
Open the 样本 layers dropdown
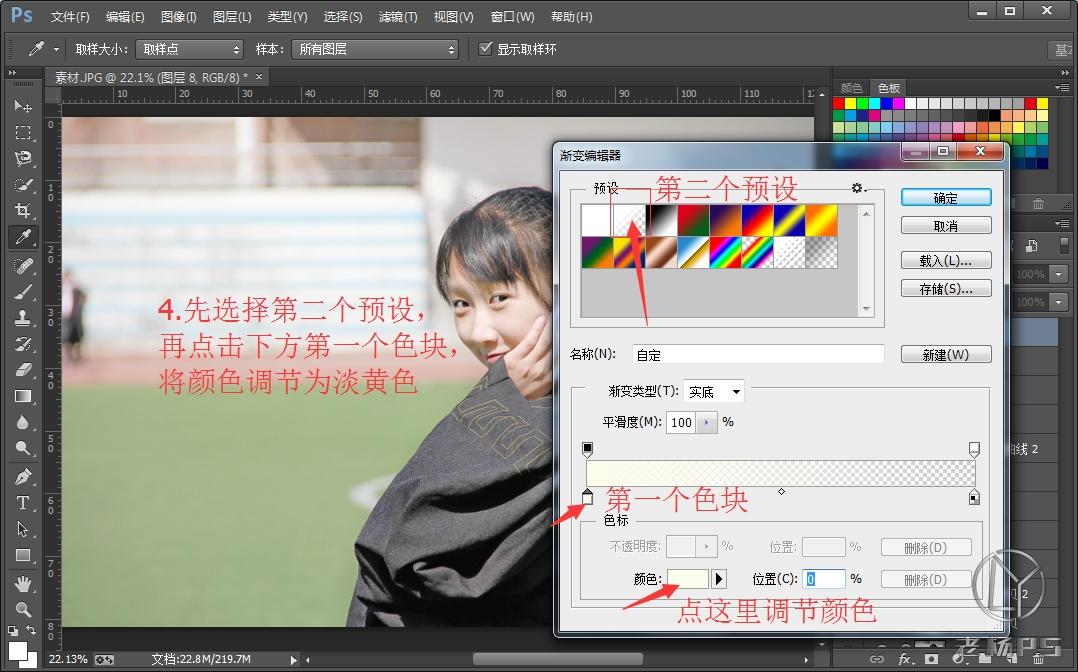[375, 49]
